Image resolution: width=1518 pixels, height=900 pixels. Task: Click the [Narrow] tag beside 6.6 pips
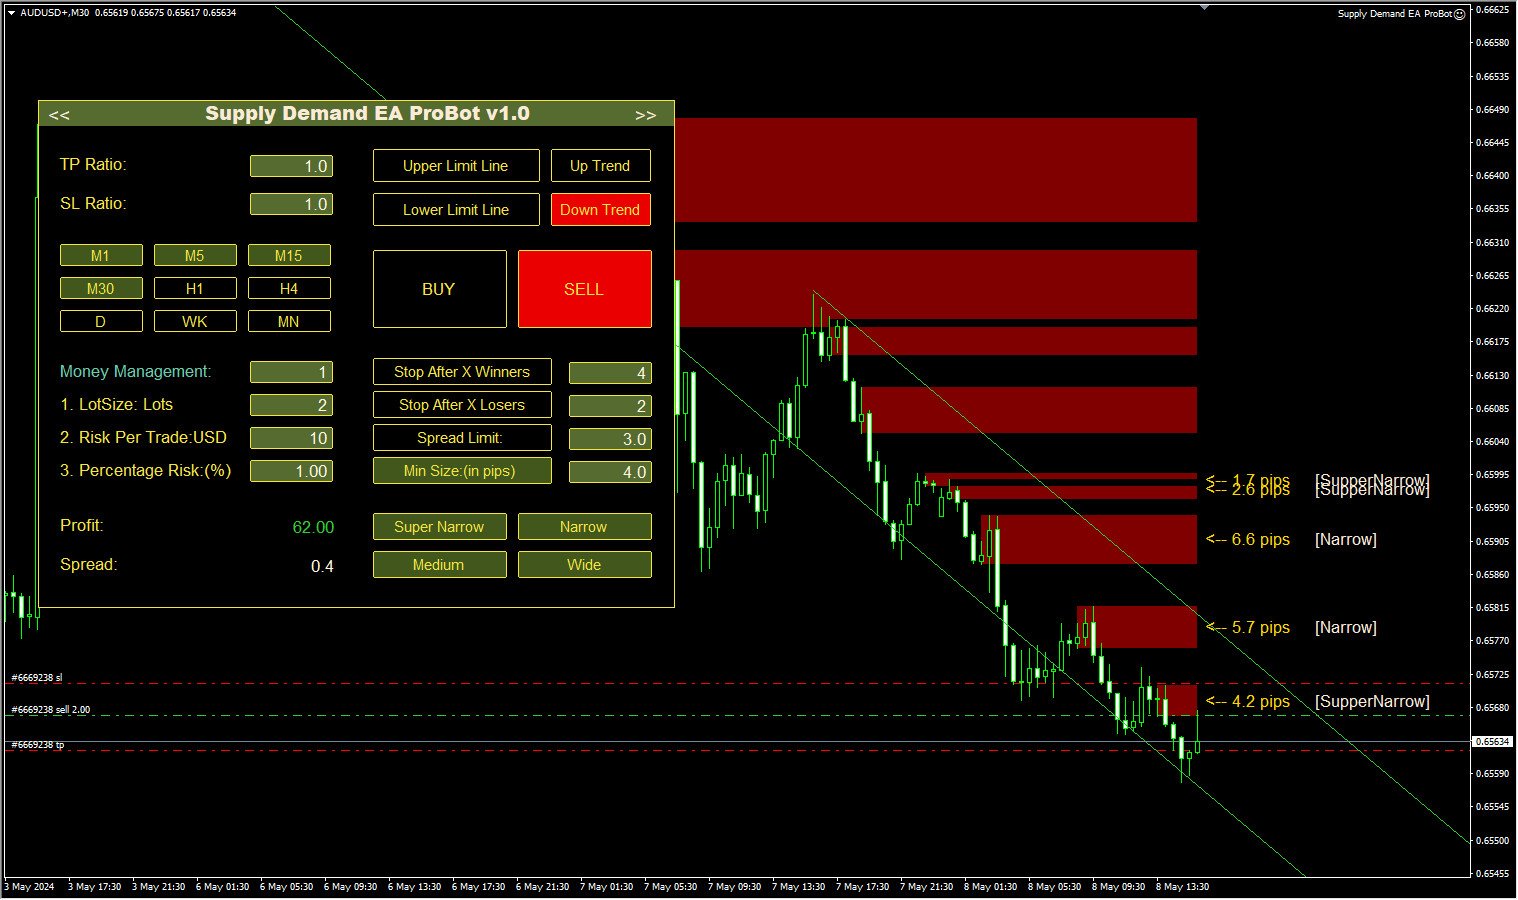click(1346, 540)
